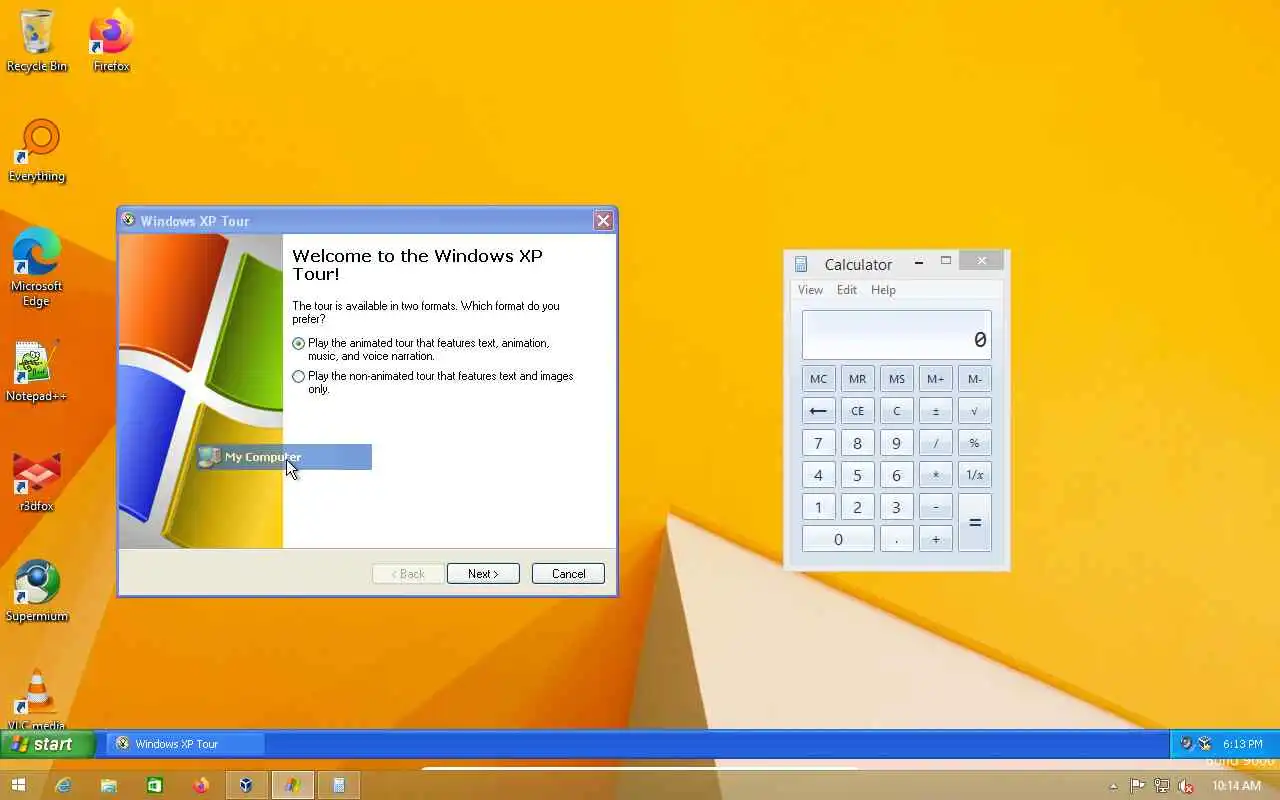
Task: Click the 5 key on Calculator
Action: (857, 475)
